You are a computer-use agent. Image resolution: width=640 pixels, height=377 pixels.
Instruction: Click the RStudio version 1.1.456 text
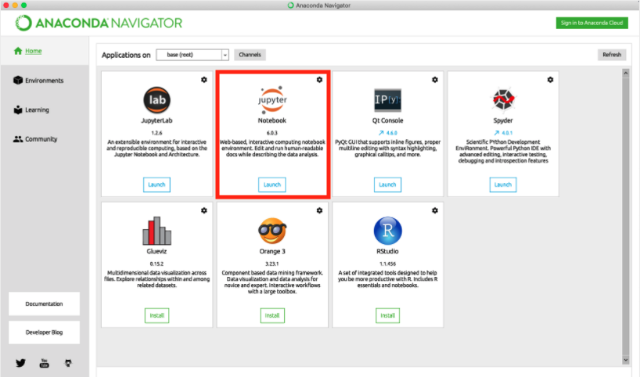(388, 264)
